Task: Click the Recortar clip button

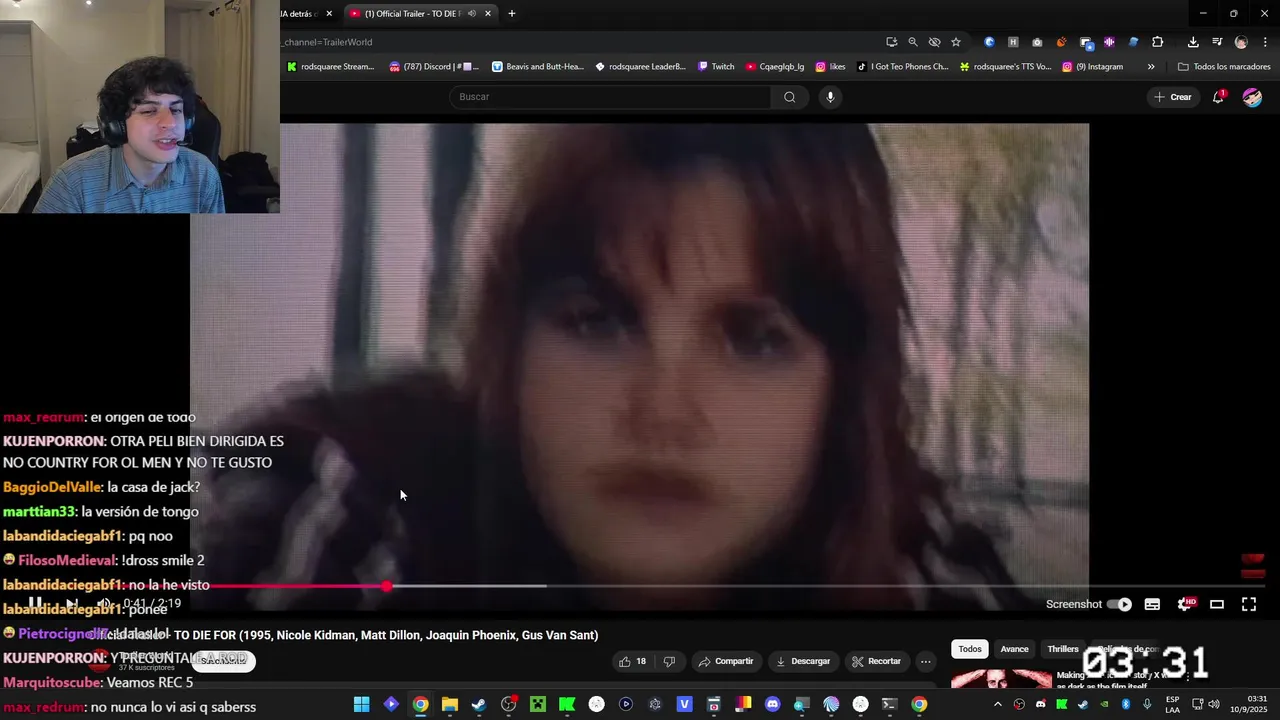Action: 876,661
